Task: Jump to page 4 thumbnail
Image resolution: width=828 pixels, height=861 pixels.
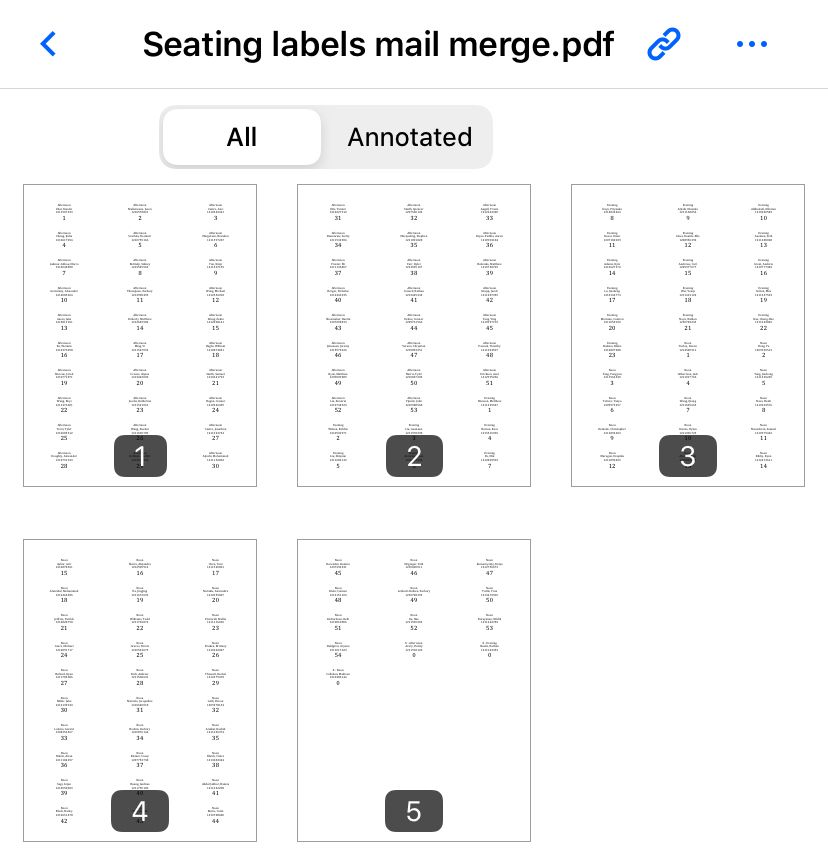Action: click(x=140, y=690)
